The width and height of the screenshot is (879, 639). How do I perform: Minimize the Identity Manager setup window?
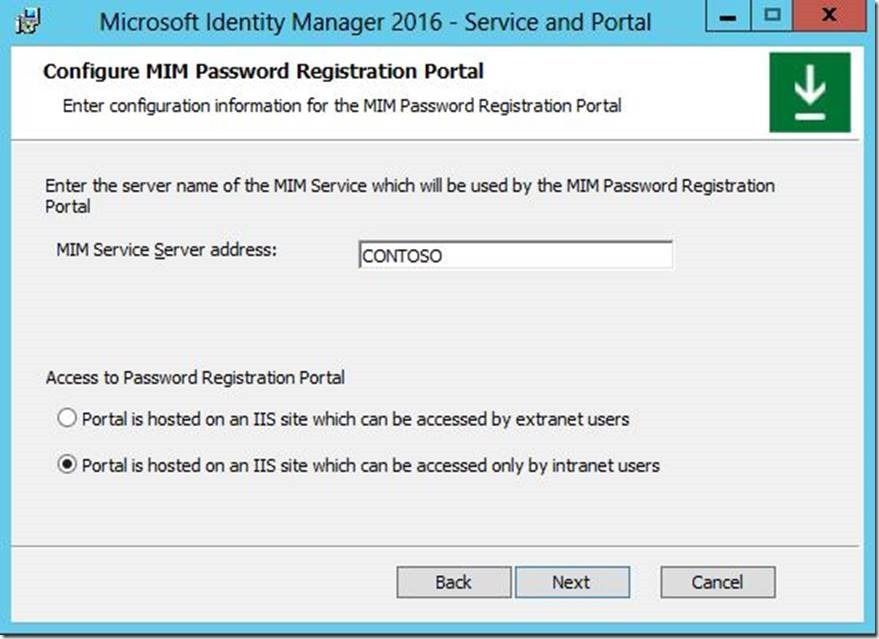tap(728, 16)
